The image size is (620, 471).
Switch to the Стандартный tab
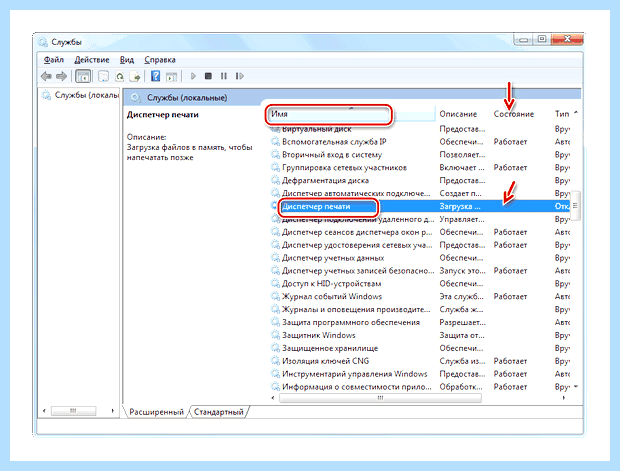click(x=219, y=412)
